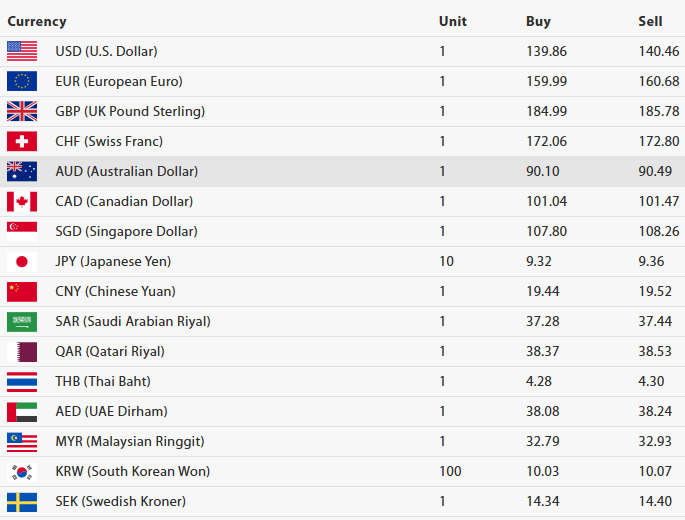Click the Qatar flag icon
The height and width of the screenshot is (520, 685).
coord(22,351)
